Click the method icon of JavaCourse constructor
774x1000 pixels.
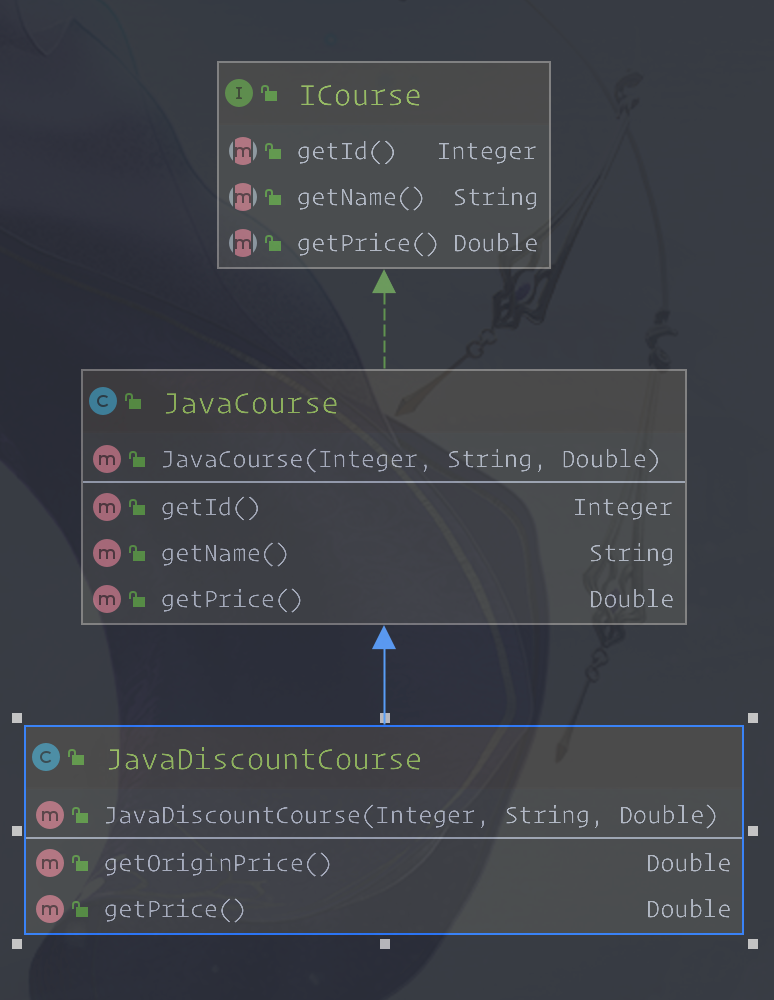point(106,459)
